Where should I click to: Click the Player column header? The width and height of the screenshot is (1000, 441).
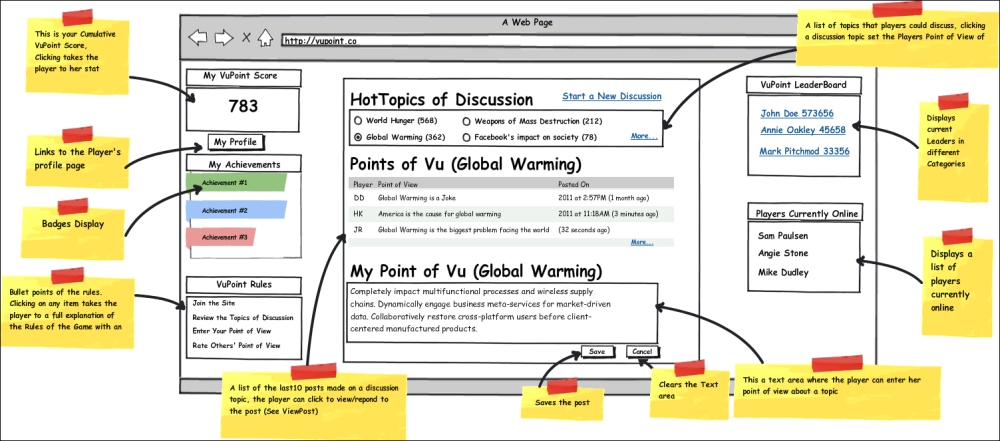[362, 183]
